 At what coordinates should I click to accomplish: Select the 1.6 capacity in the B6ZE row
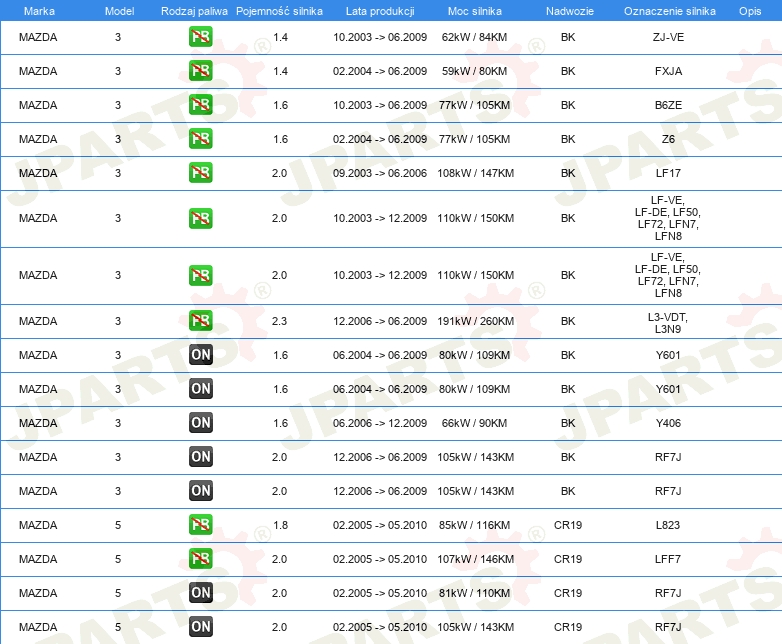point(280,105)
